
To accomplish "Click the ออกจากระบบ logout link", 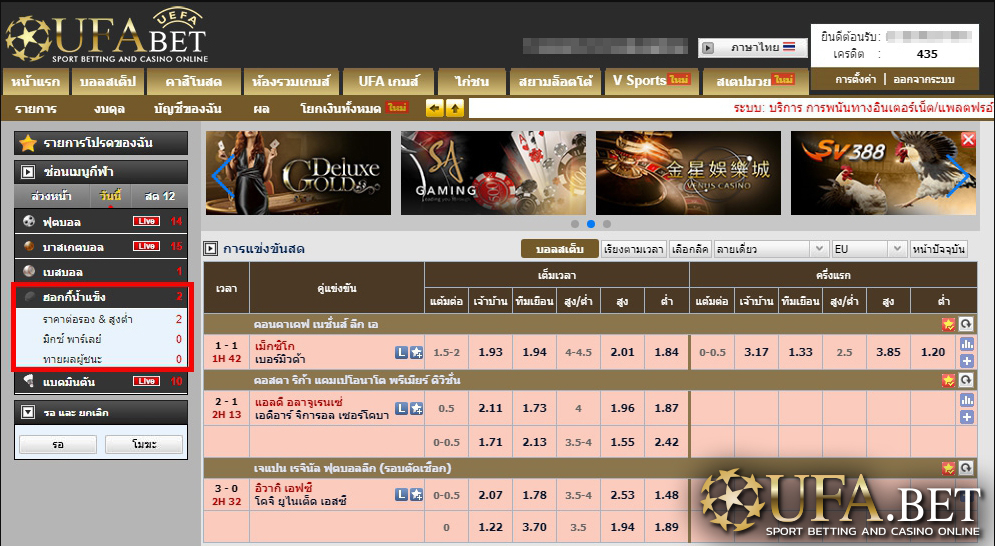I will [923, 79].
